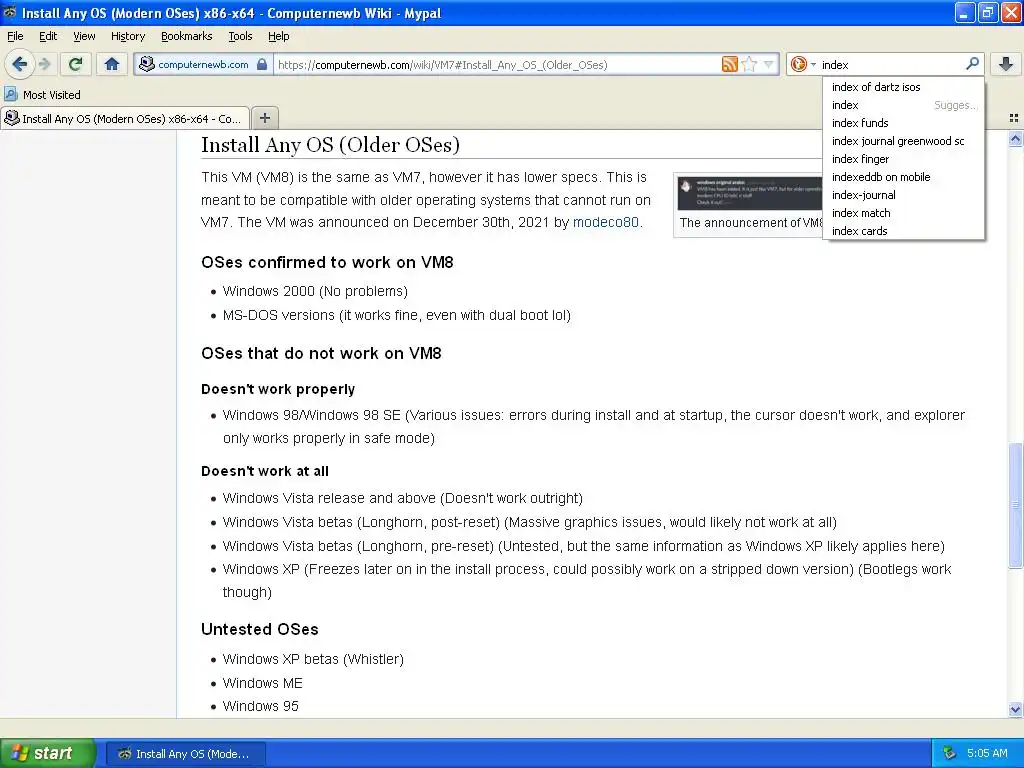Click the Windows ME list item
Image resolution: width=1024 pixels, height=768 pixels.
[x=263, y=683]
